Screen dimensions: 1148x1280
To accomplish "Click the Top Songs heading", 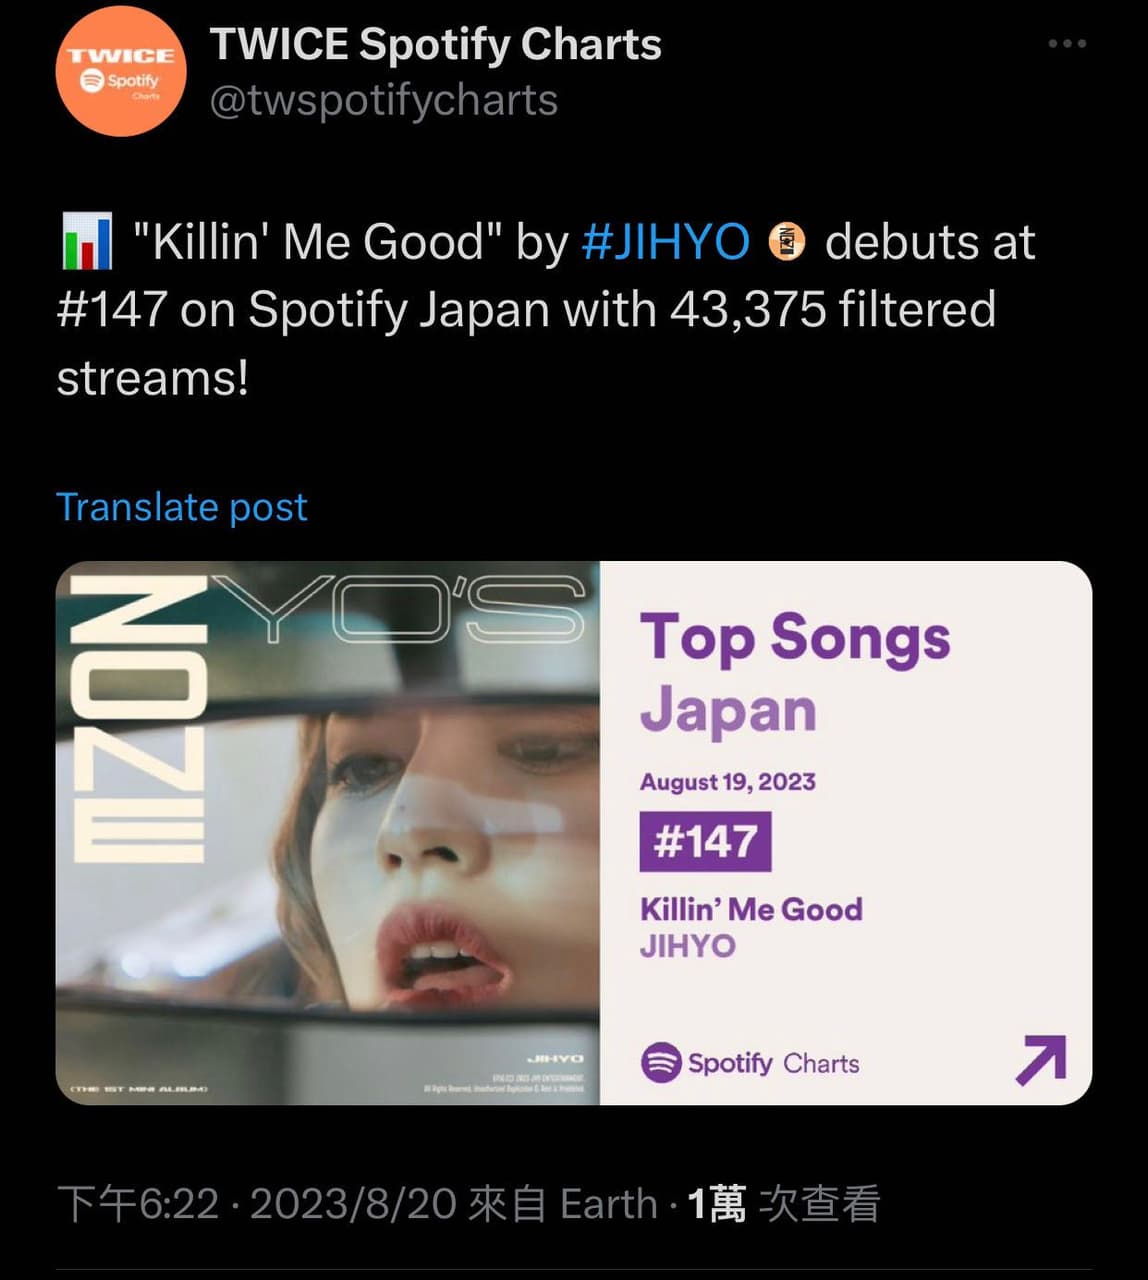I will pyautogui.click(x=795, y=637).
